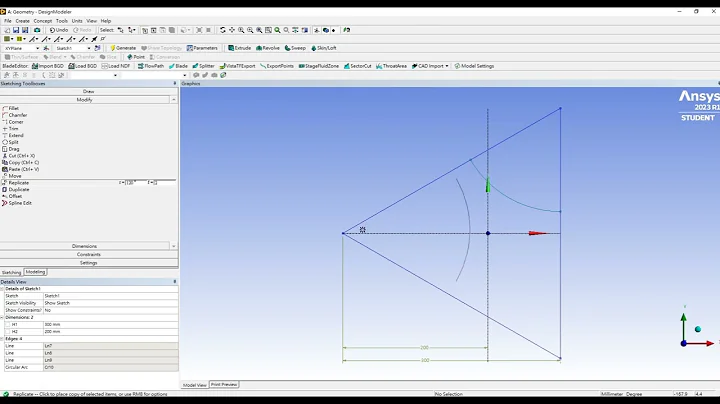The height and width of the screenshot is (404, 720).
Task: Open the Concept menu
Action: [43, 21]
